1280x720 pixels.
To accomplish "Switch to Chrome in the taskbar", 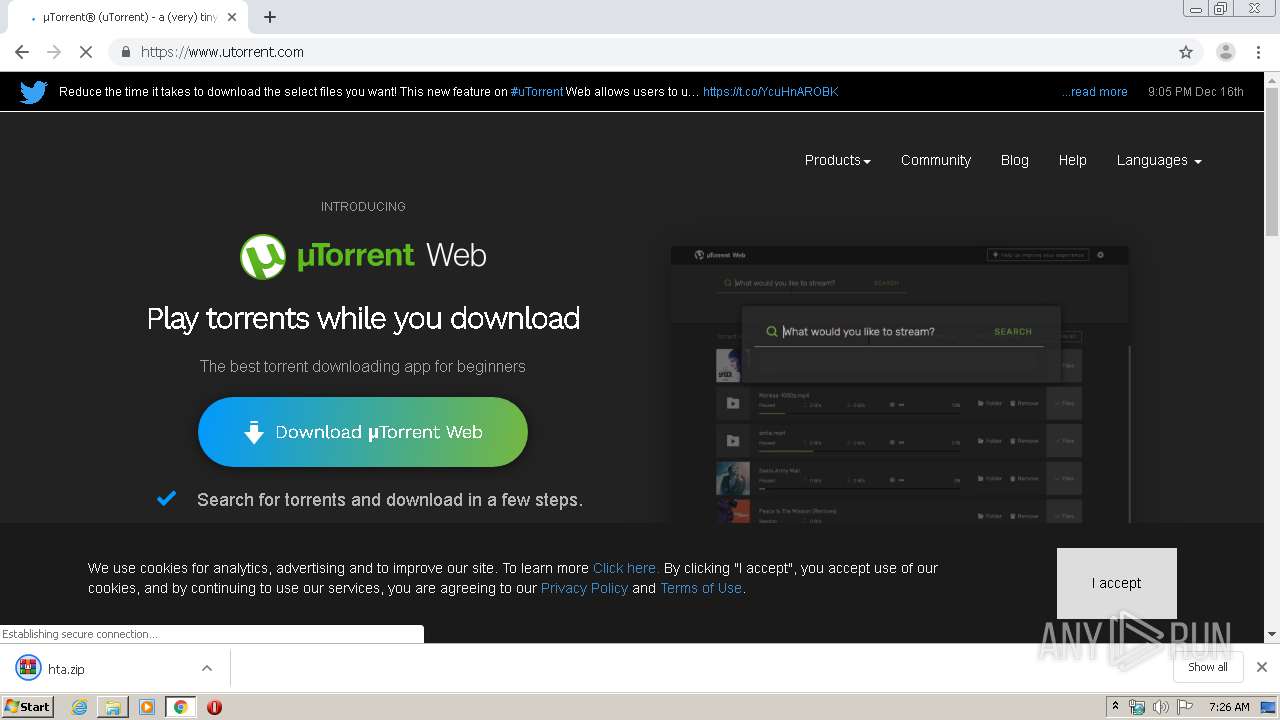I will tap(180, 707).
